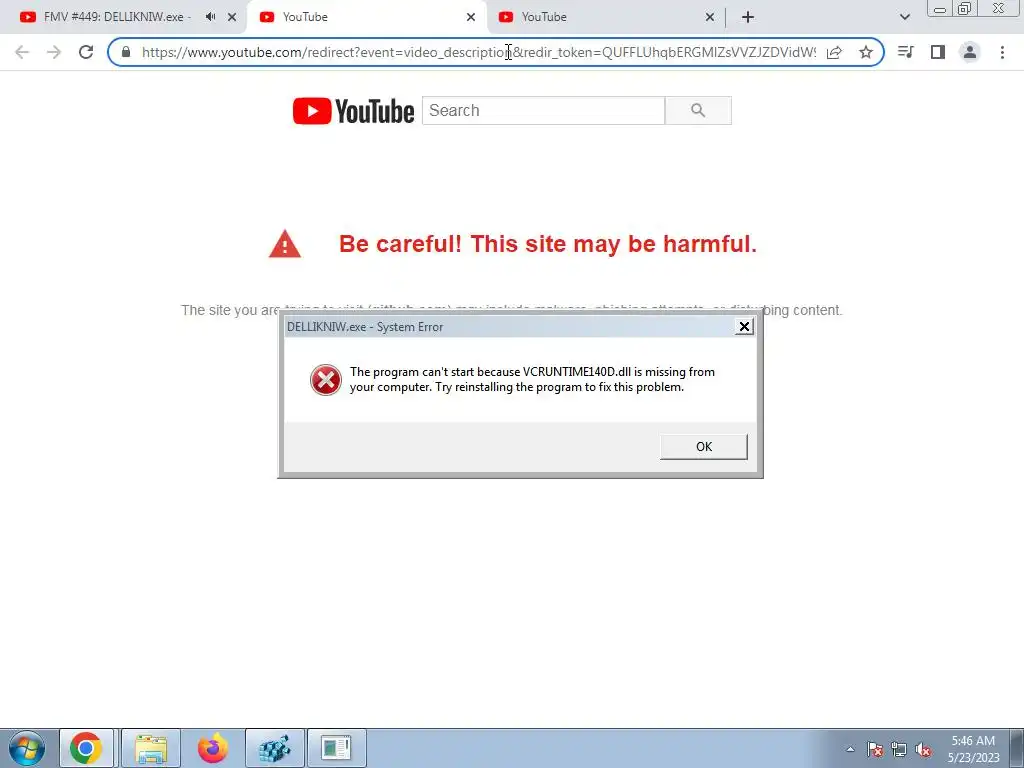Viewport: 1024px width, 768px height.
Task: Show hidden tray icons arrow
Action: [x=850, y=749]
